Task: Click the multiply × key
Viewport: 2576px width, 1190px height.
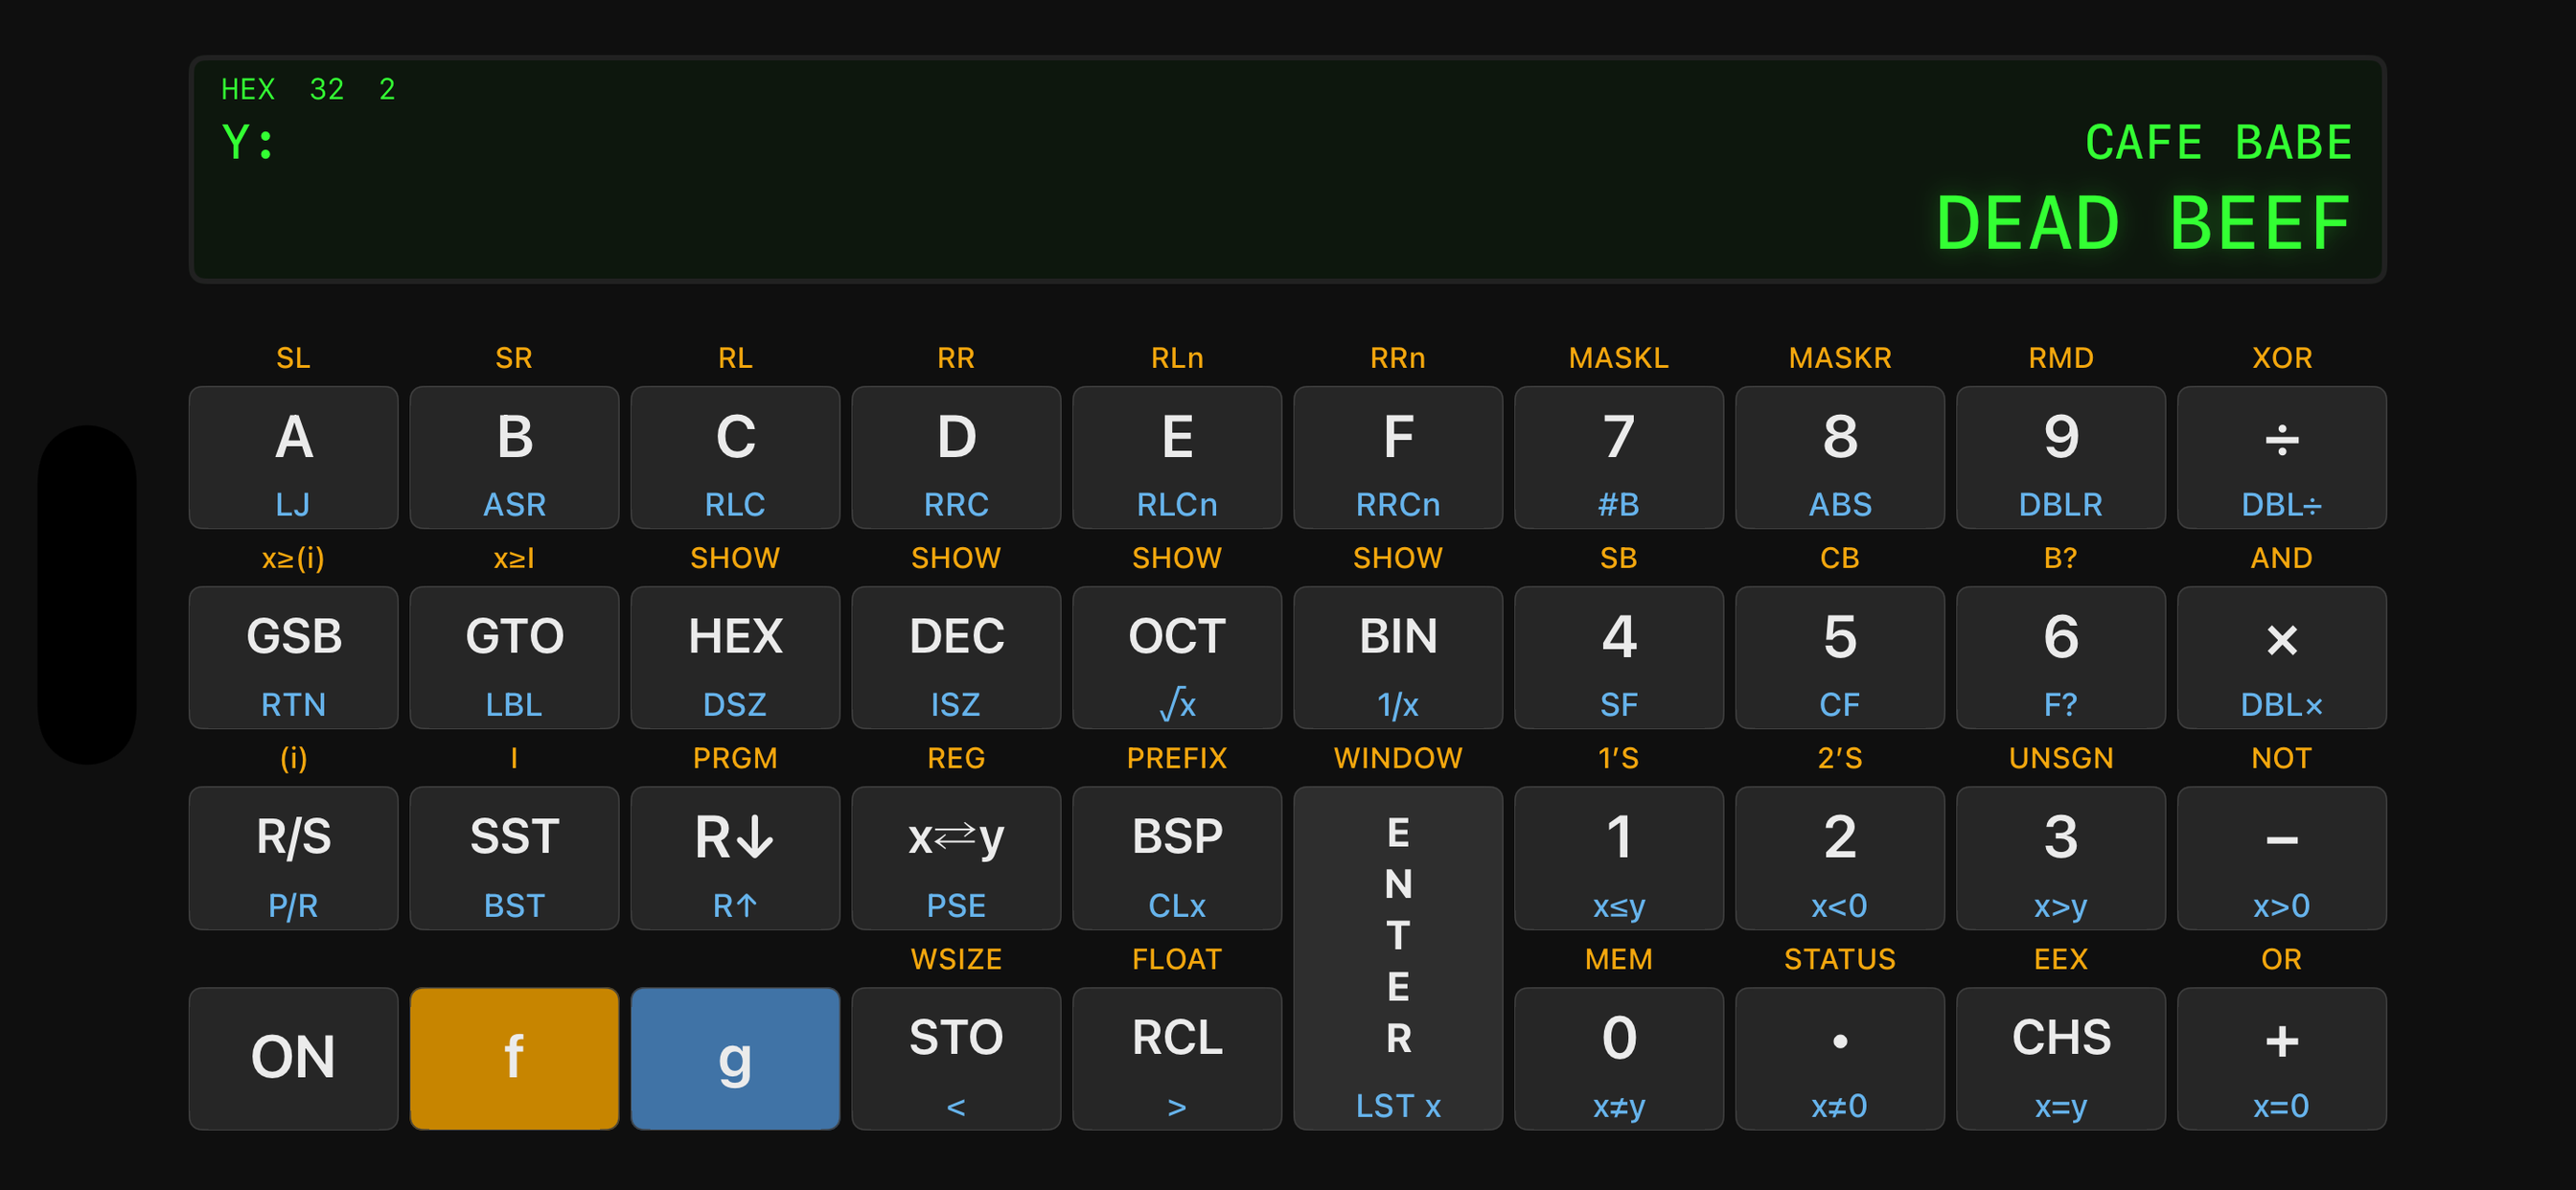Action: point(2282,657)
